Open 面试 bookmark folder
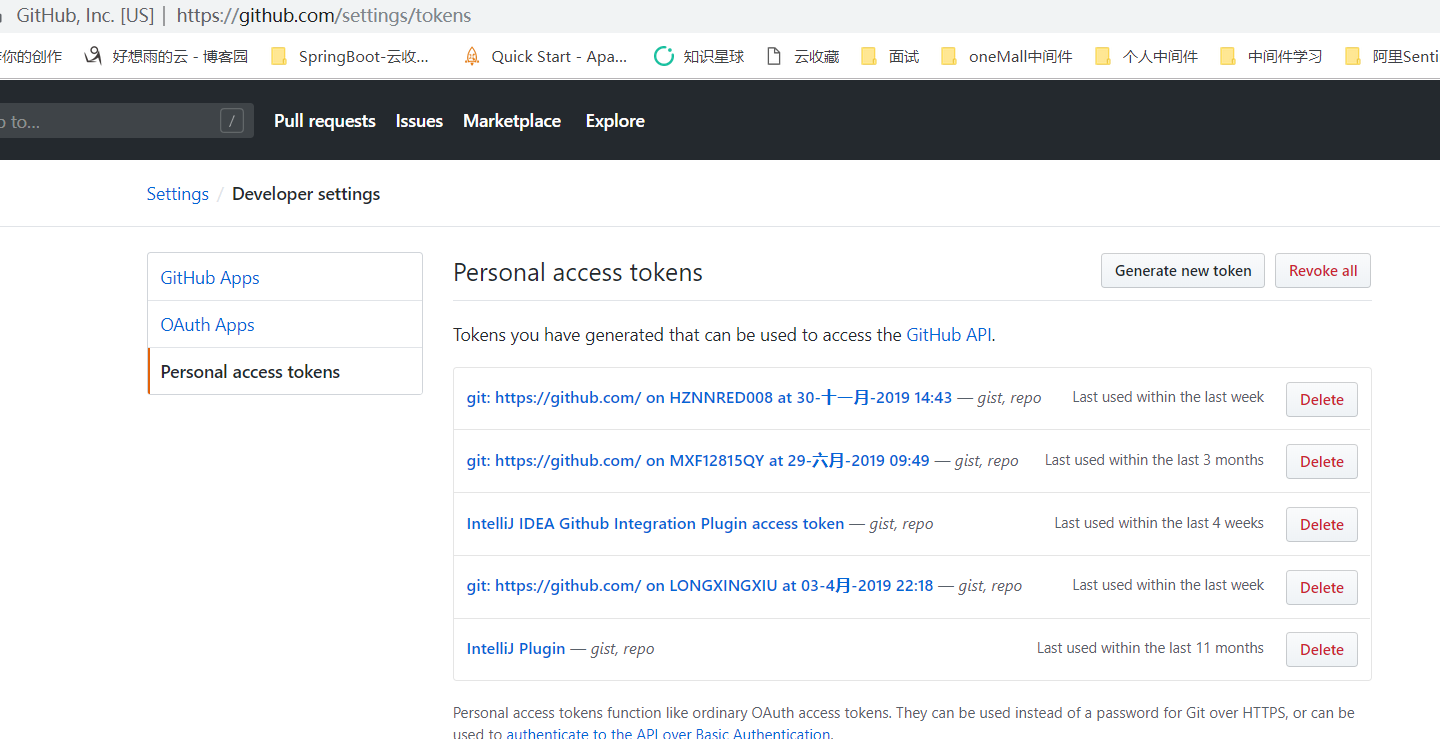1440x739 pixels. 890,56
